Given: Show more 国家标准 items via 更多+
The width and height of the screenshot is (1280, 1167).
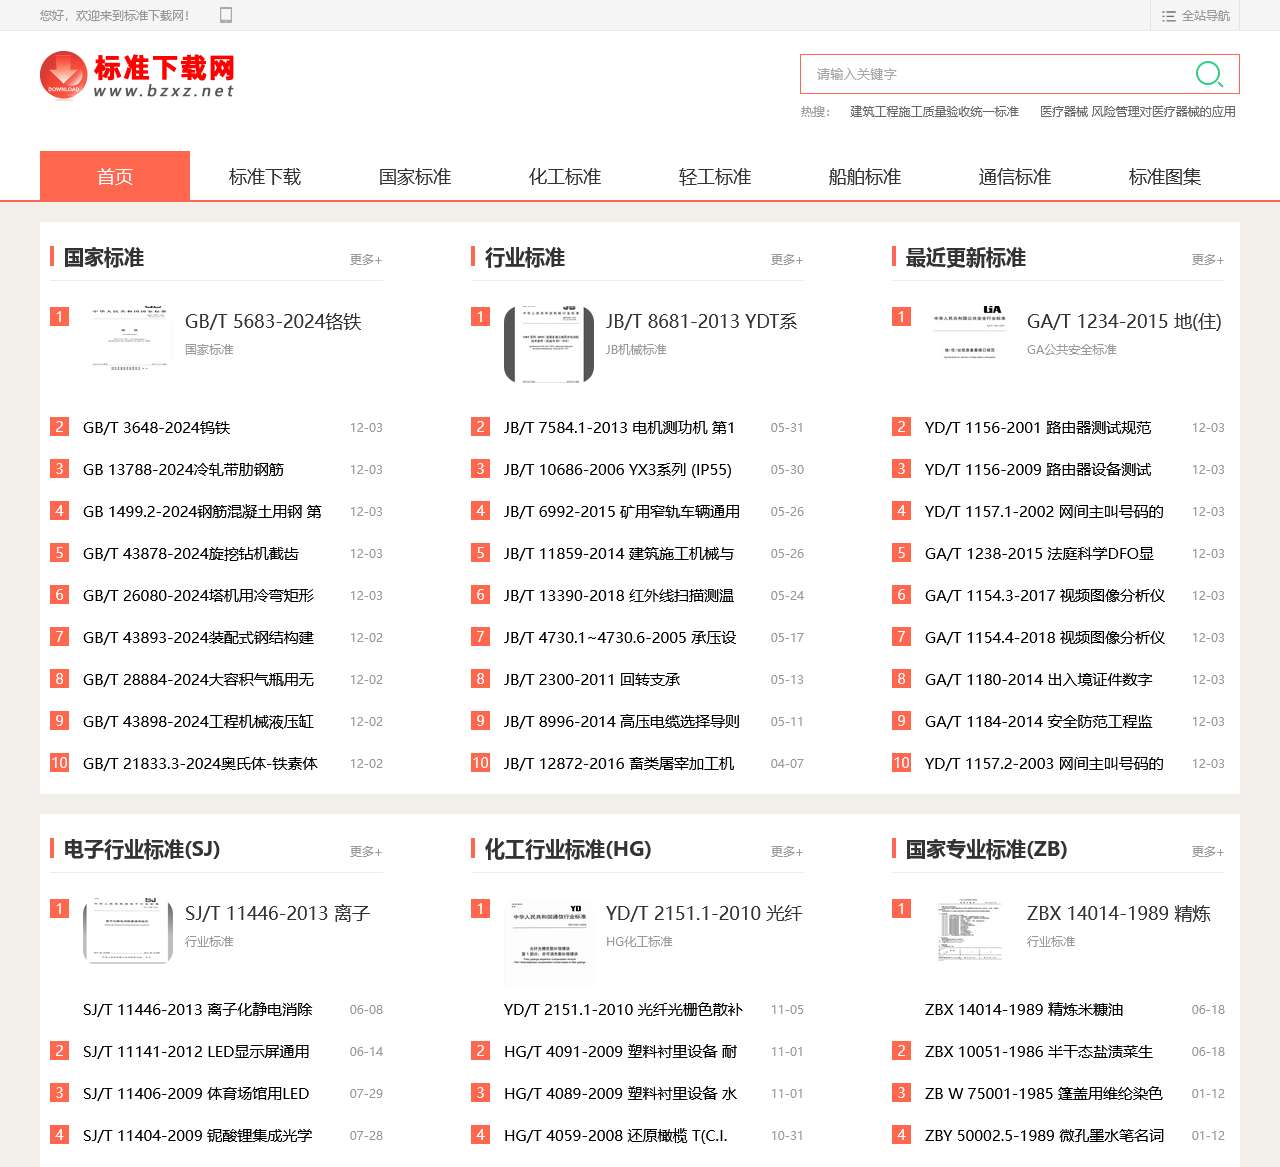Looking at the screenshot, I should pyautogui.click(x=366, y=260).
